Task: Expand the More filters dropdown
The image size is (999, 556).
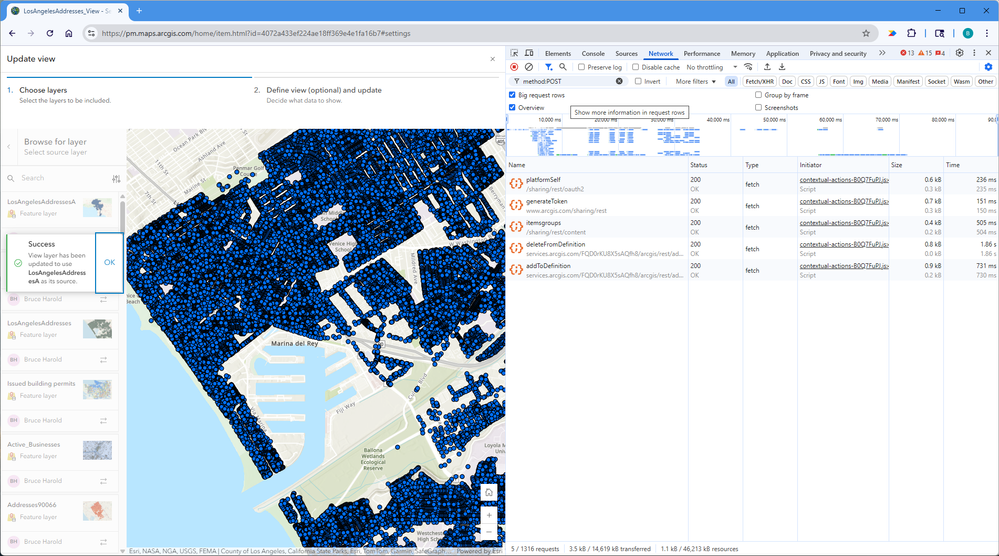Action: 696,81
